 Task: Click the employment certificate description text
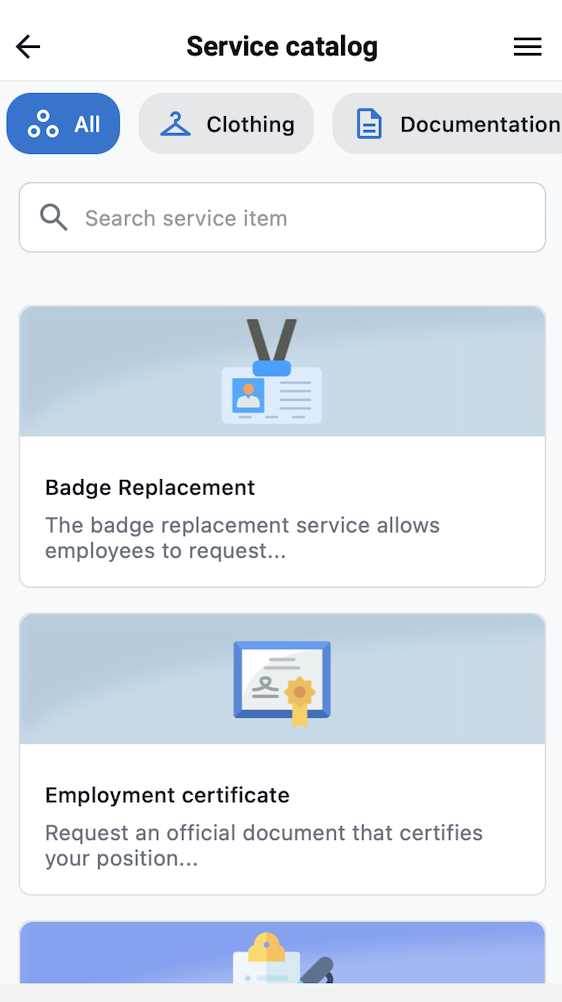263,846
